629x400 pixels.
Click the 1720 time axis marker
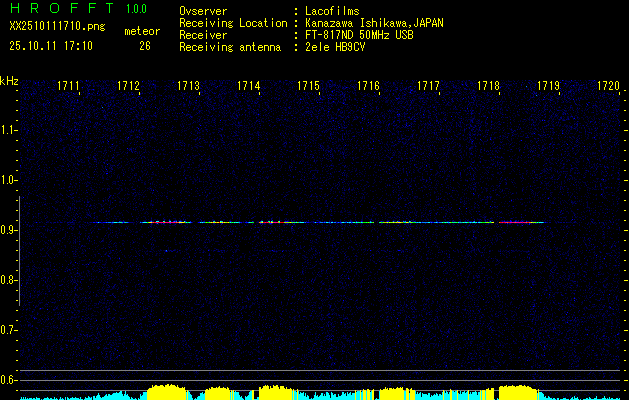[608, 87]
